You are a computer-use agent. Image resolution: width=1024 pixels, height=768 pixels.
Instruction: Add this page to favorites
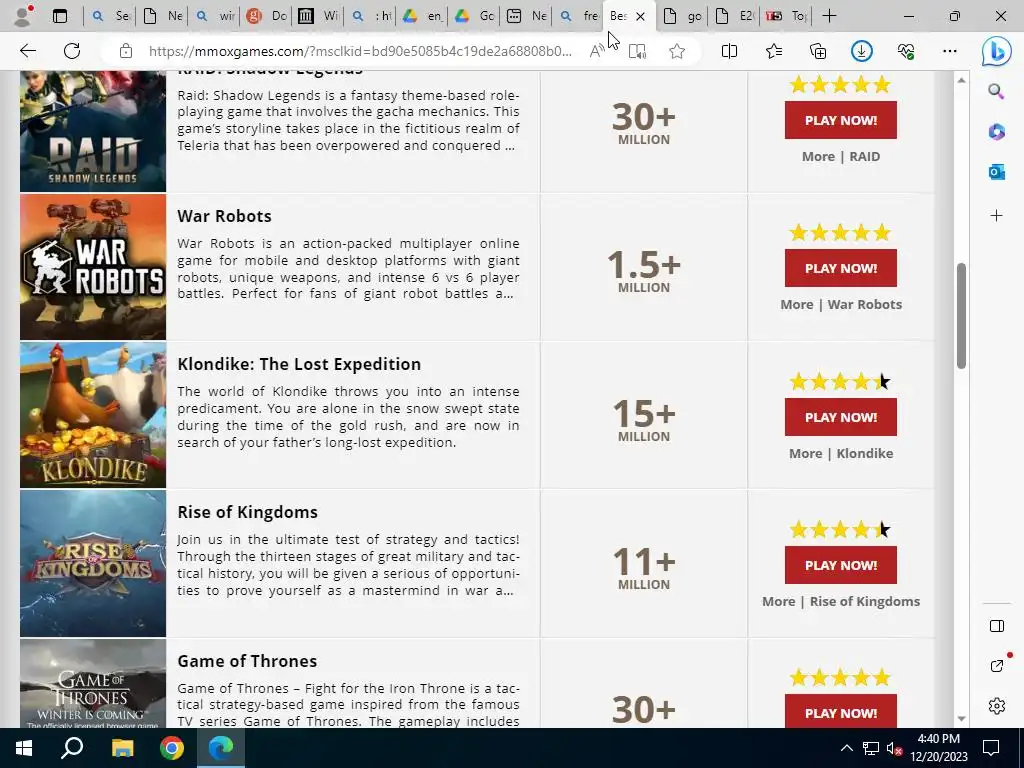[677, 51]
